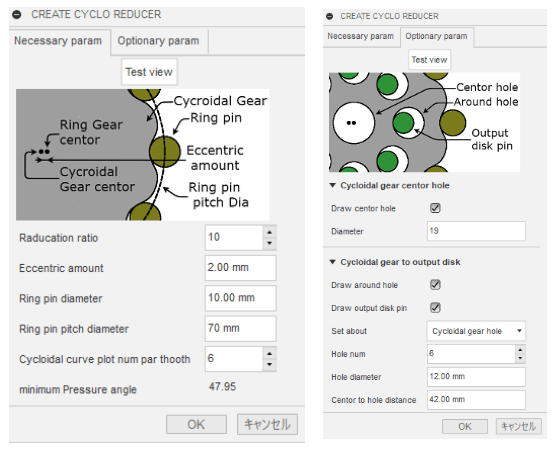Click キャンセル in the right dialog

[519, 426]
